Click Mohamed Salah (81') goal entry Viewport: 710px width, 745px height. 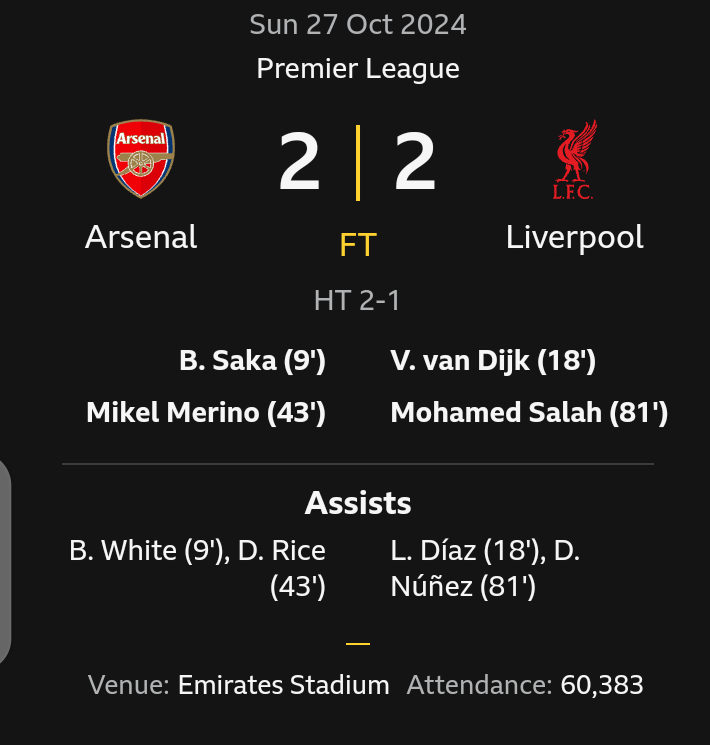click(529, 412)
